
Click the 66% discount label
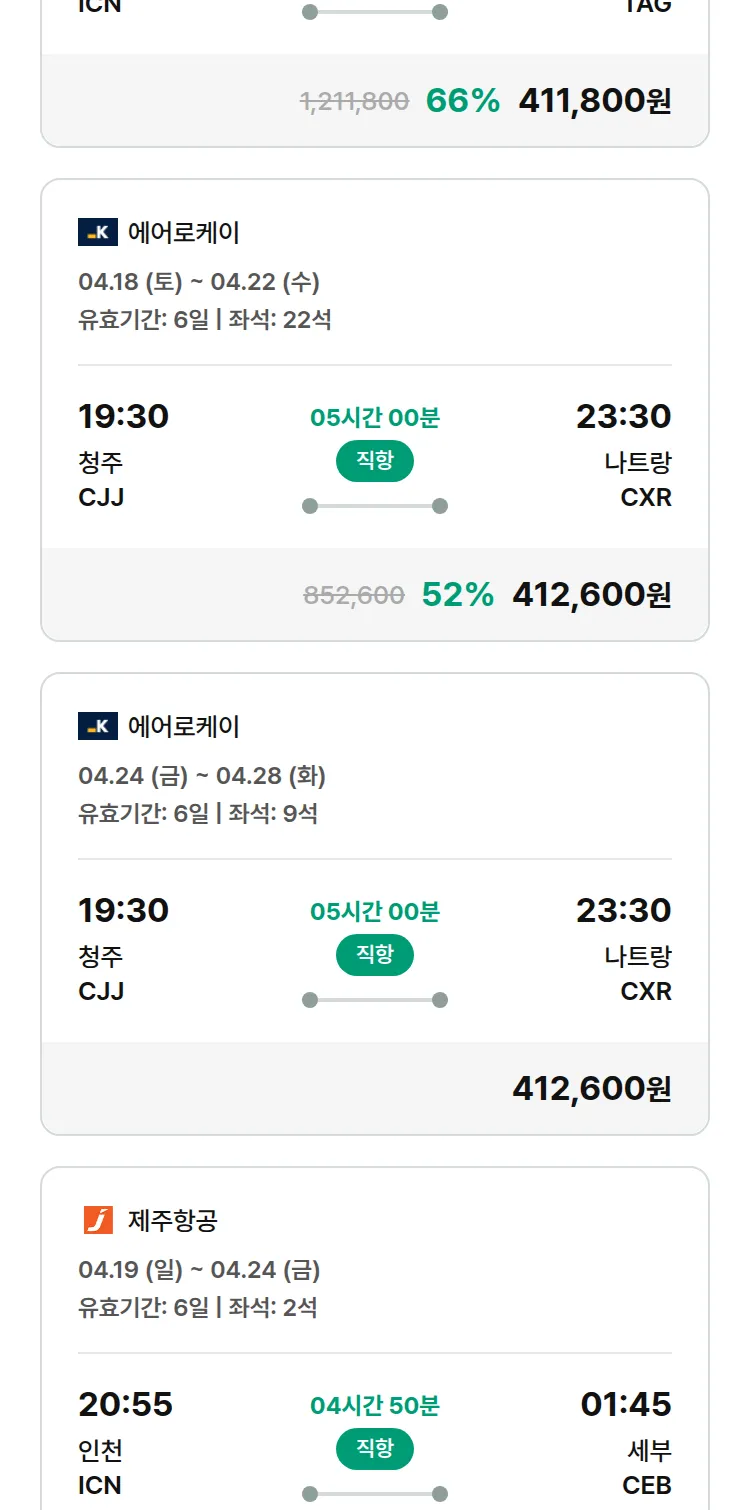coord(462,101)
